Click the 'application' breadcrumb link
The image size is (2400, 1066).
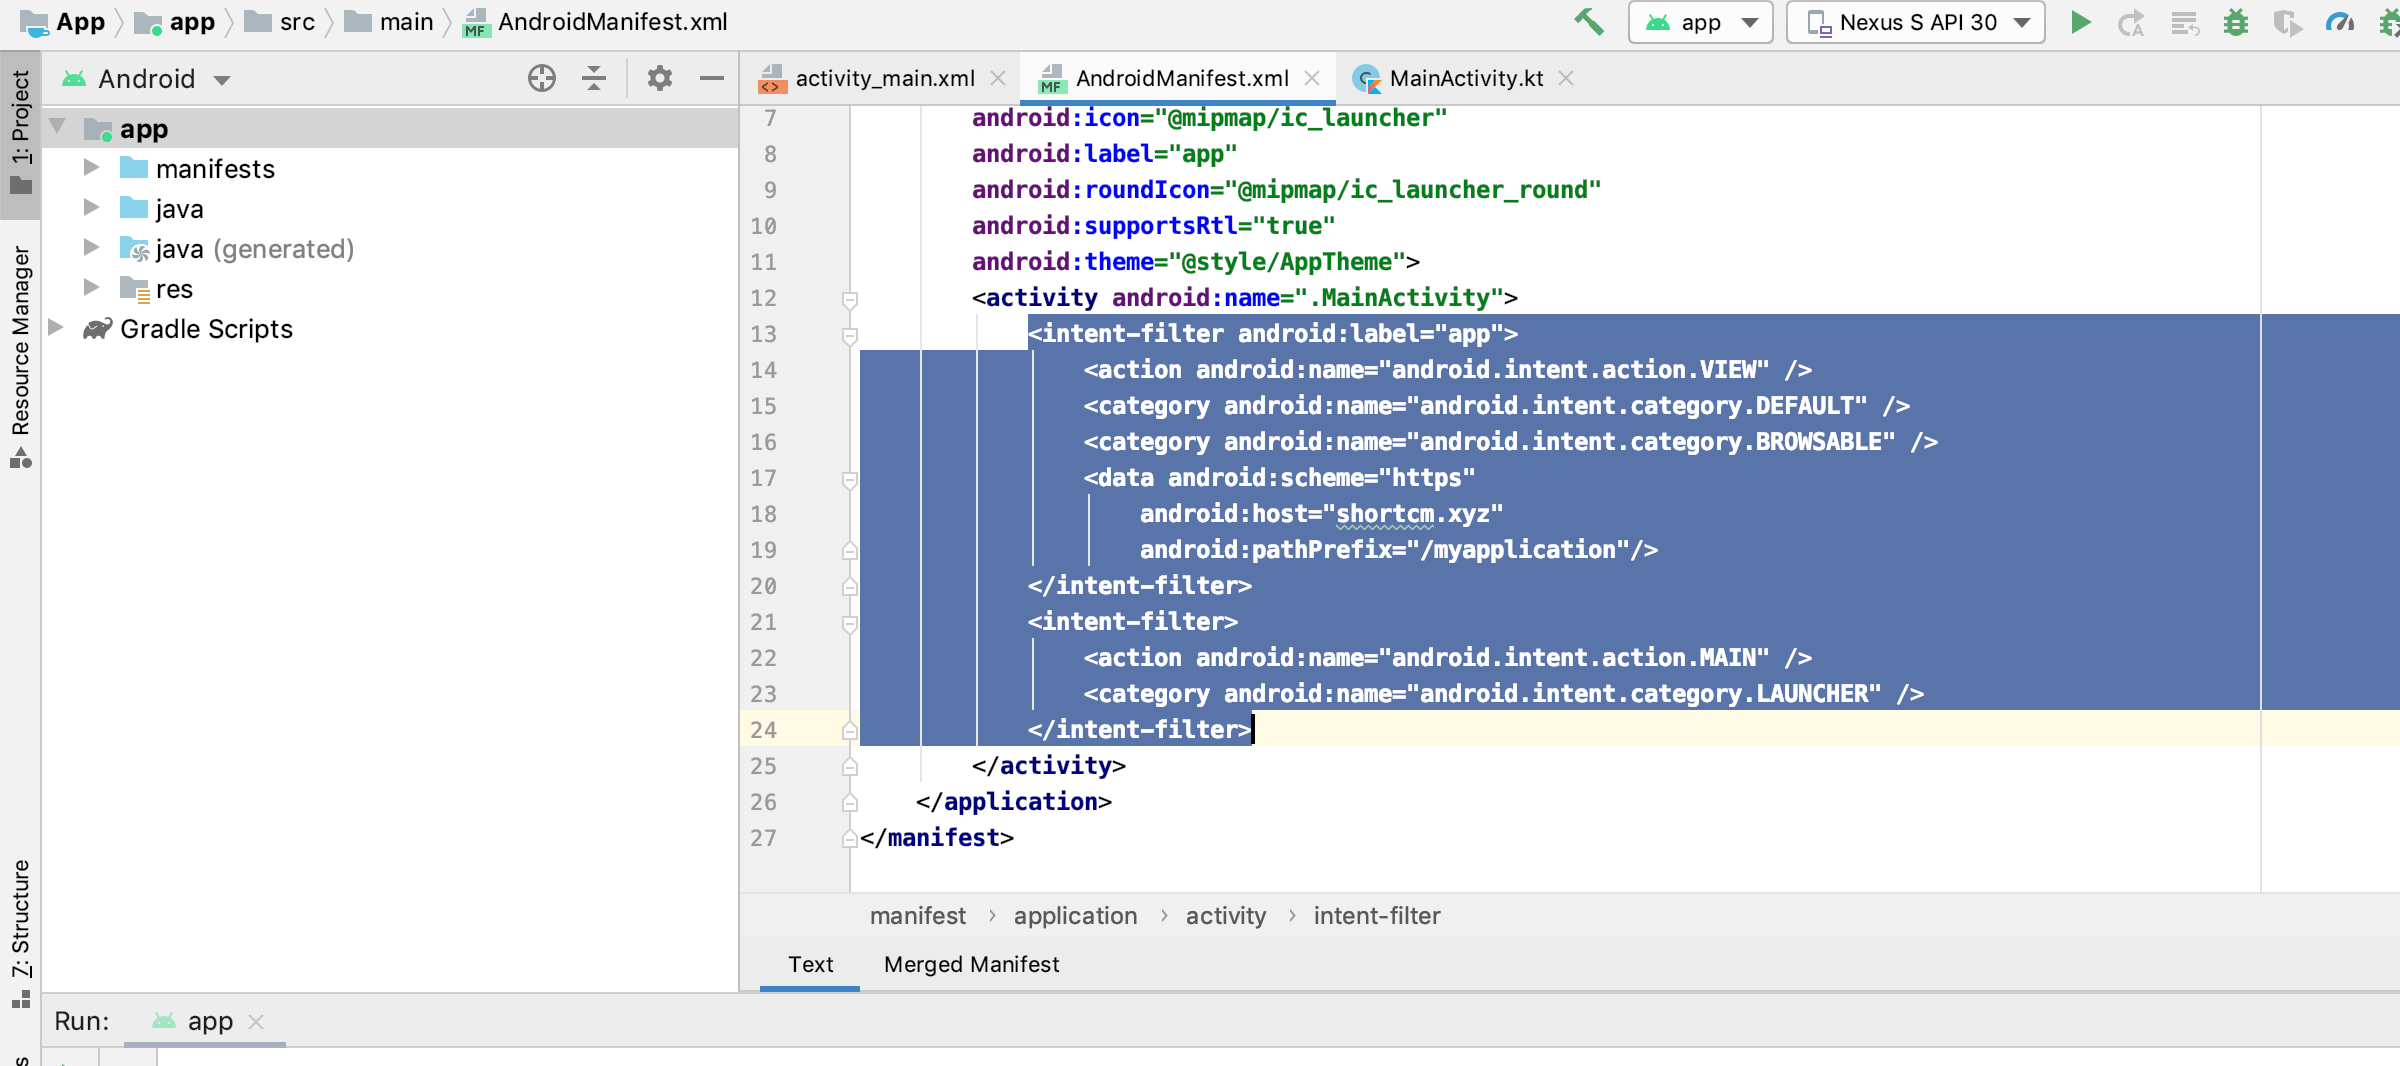1075,915
